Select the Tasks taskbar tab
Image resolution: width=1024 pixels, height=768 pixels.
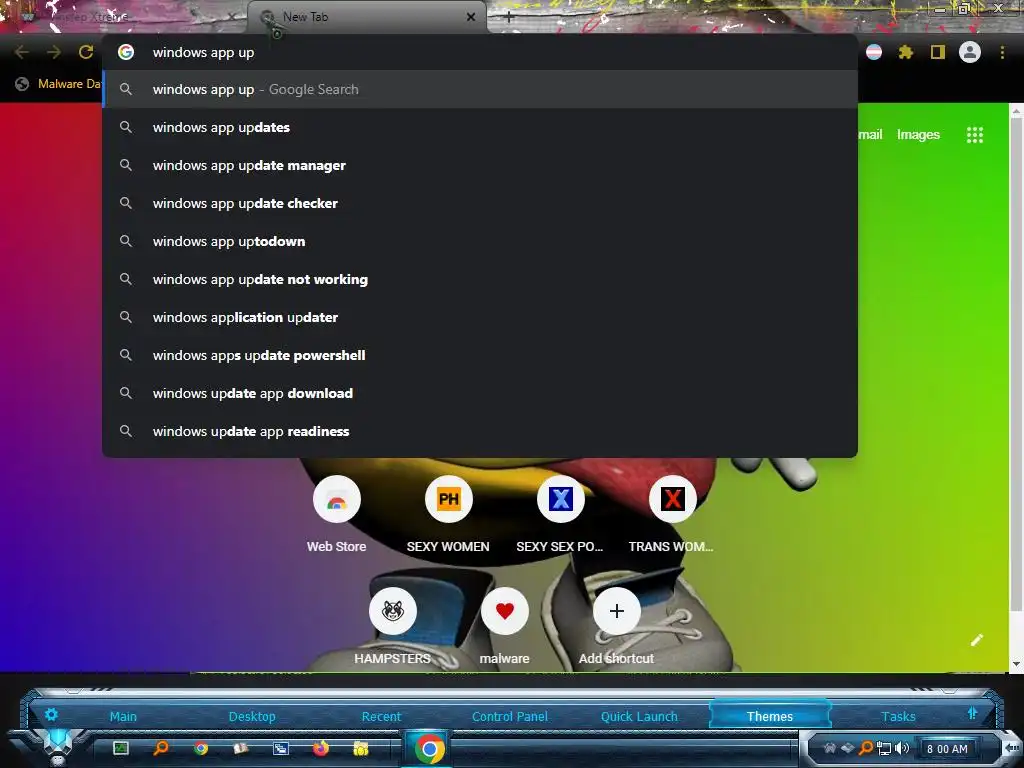click(899, 716)
